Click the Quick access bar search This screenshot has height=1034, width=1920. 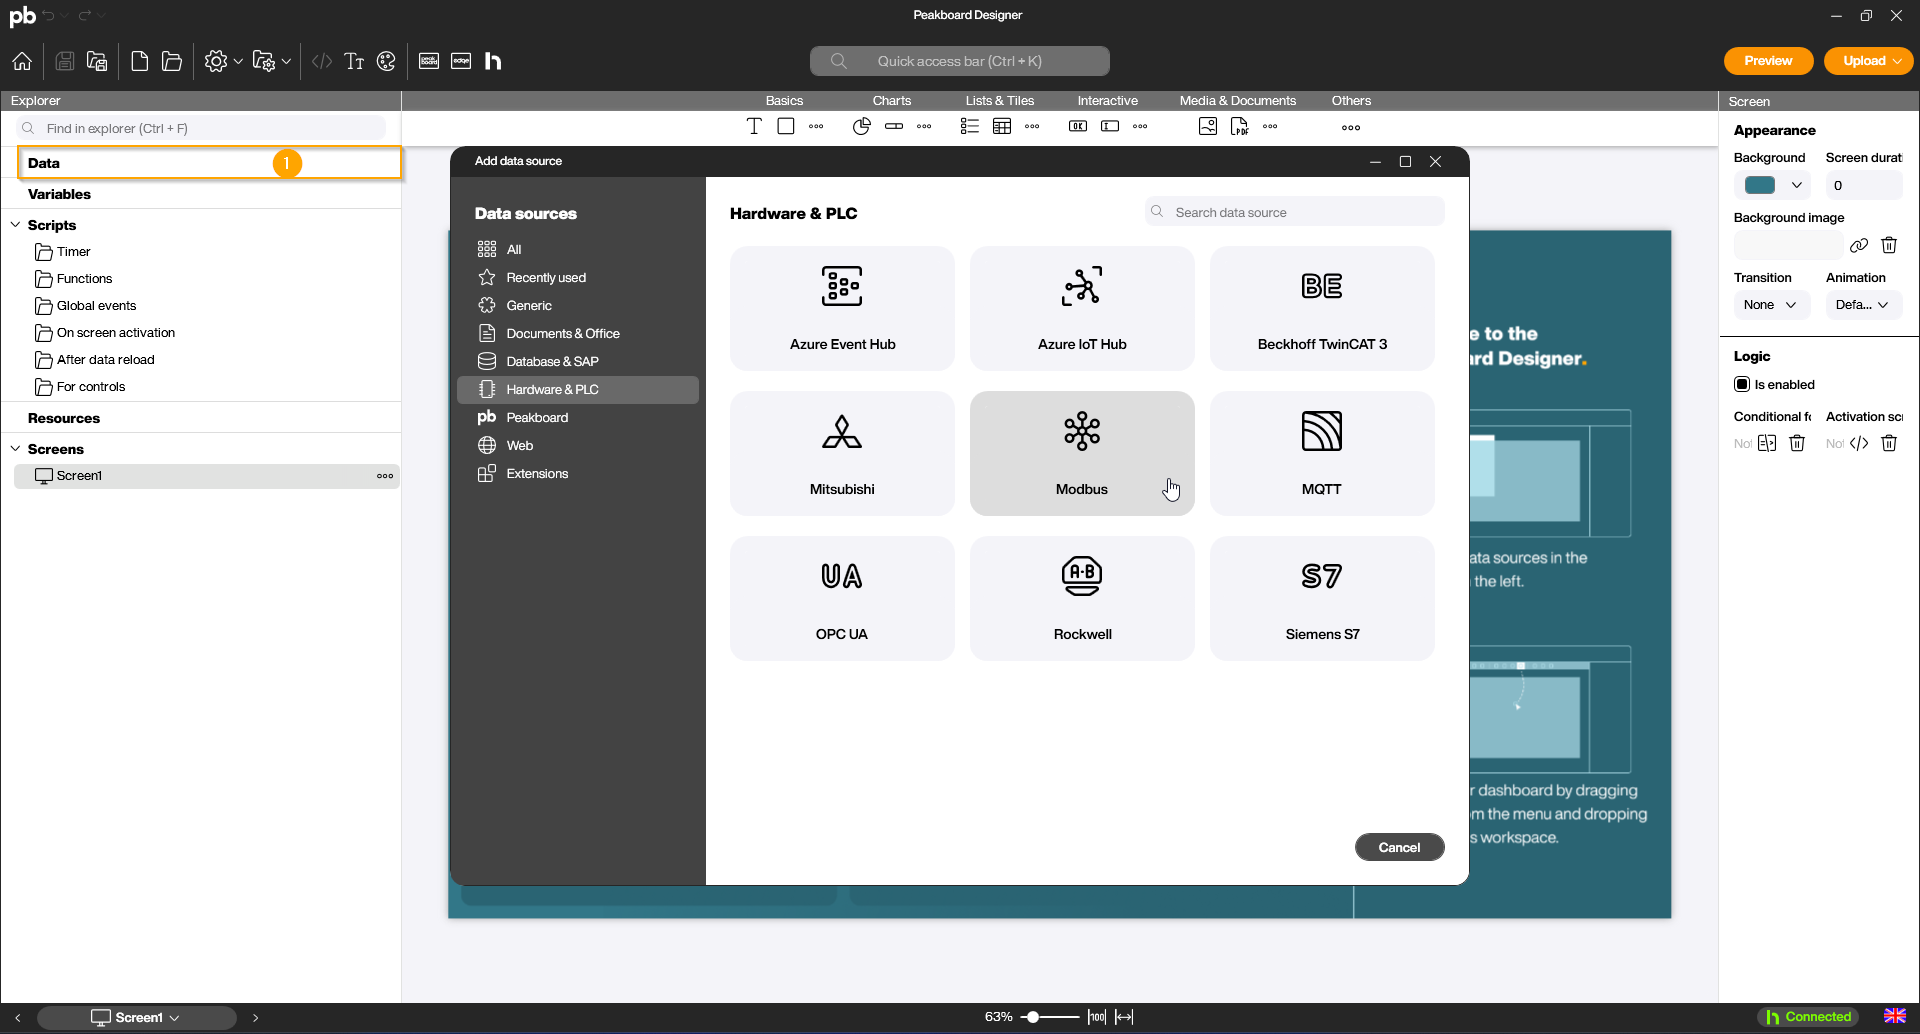[959, 61]
